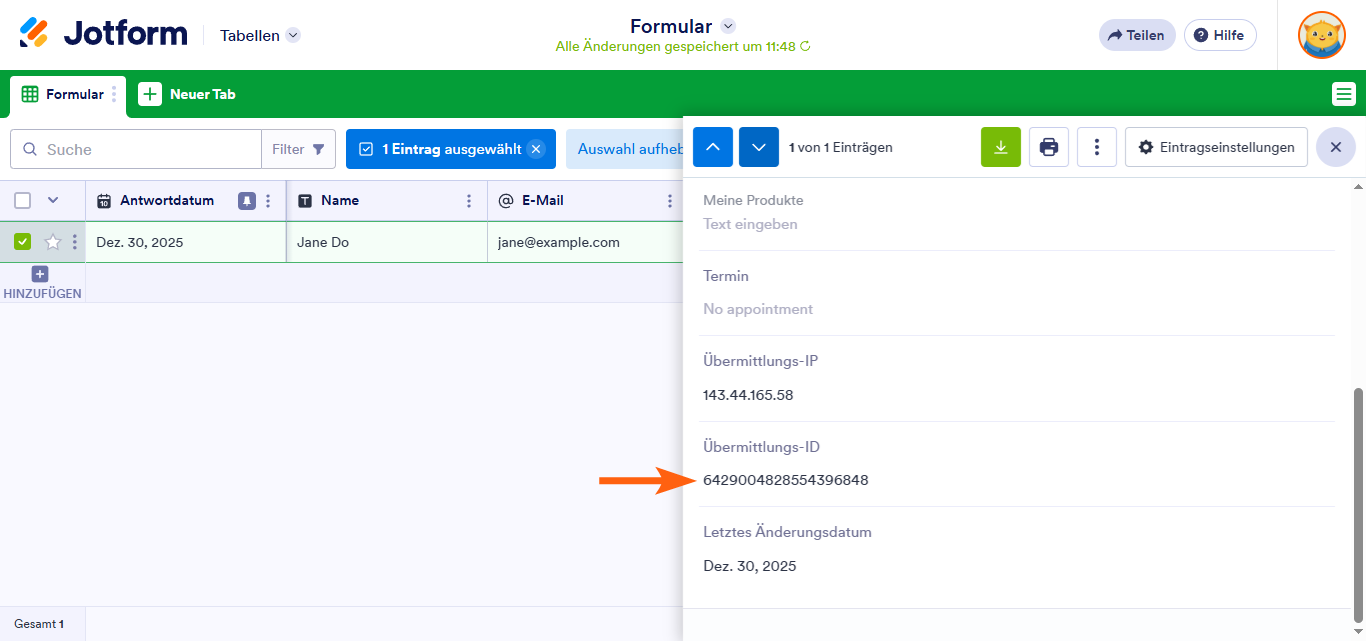
Task: Click the user avatar in top right
Action: pos(1321,35)
